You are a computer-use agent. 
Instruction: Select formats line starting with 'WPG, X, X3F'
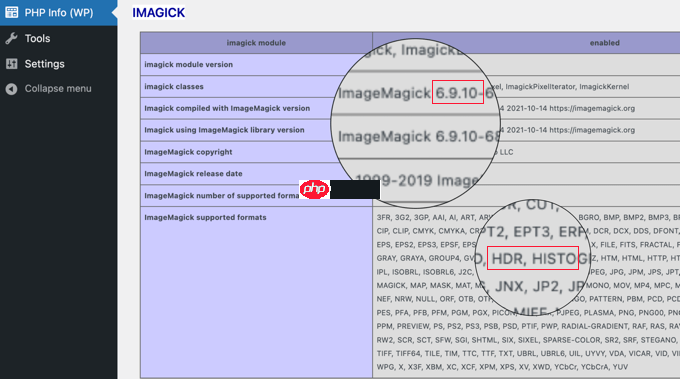(x=502, y=367)
